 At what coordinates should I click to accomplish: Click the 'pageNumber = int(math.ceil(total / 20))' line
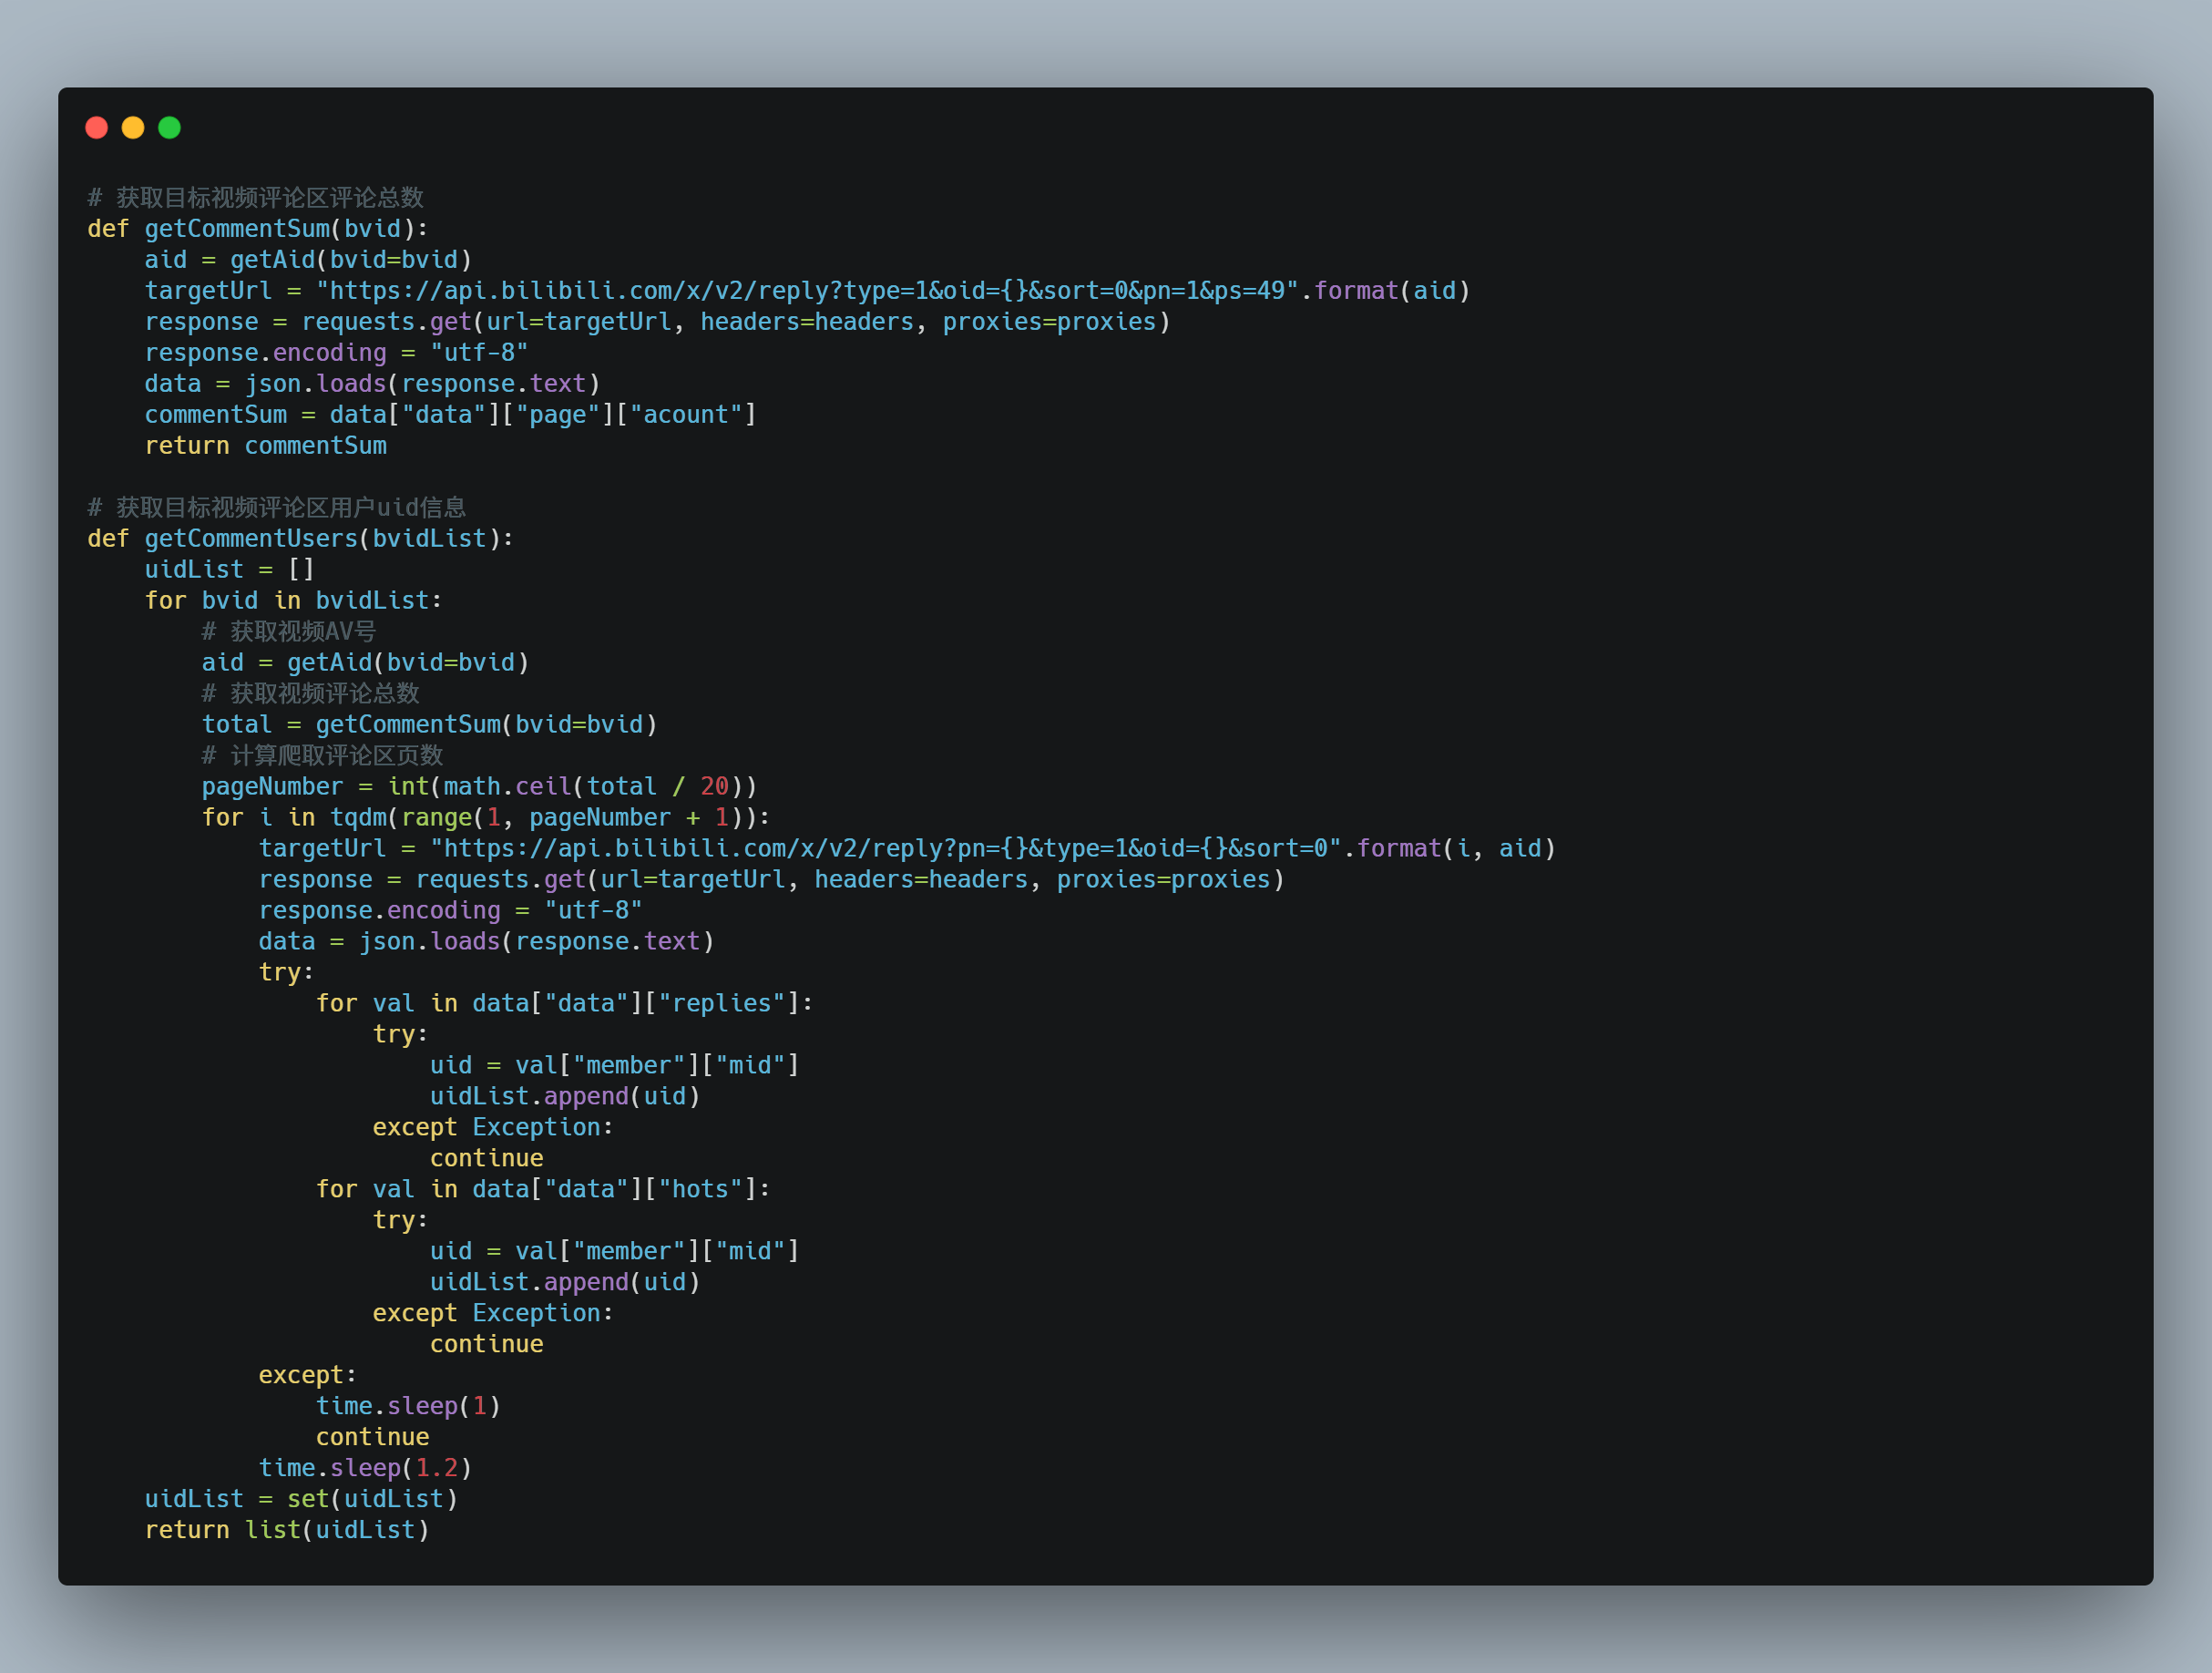point(480,787)
